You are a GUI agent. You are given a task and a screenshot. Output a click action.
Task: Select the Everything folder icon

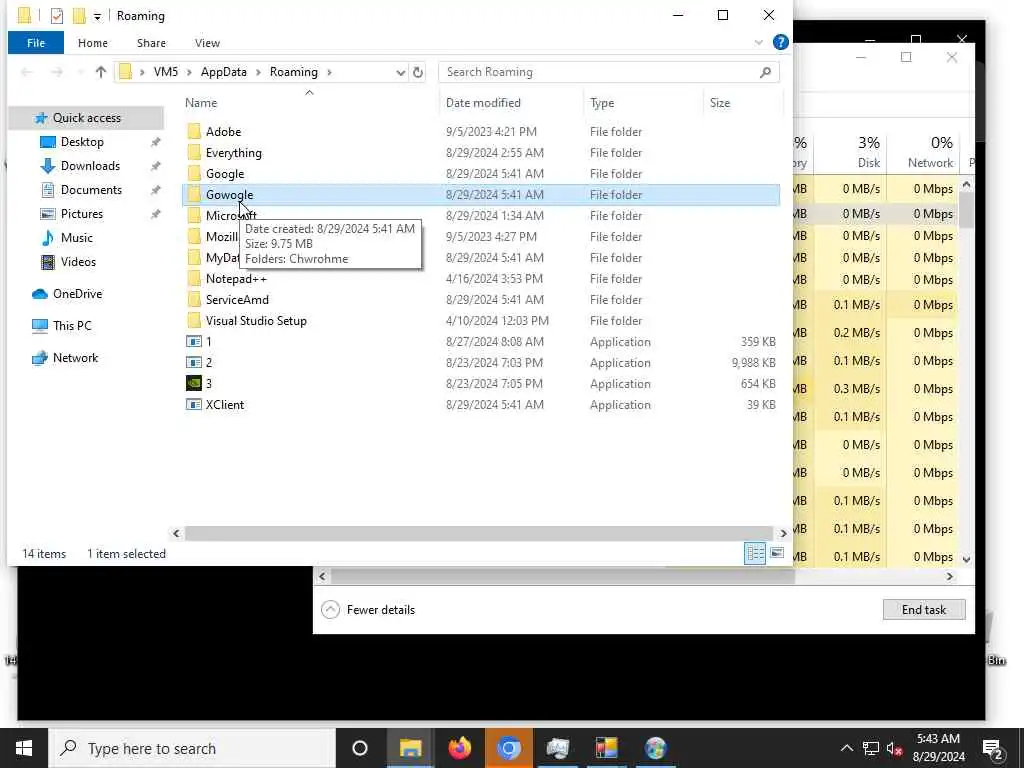pos(194,152)
